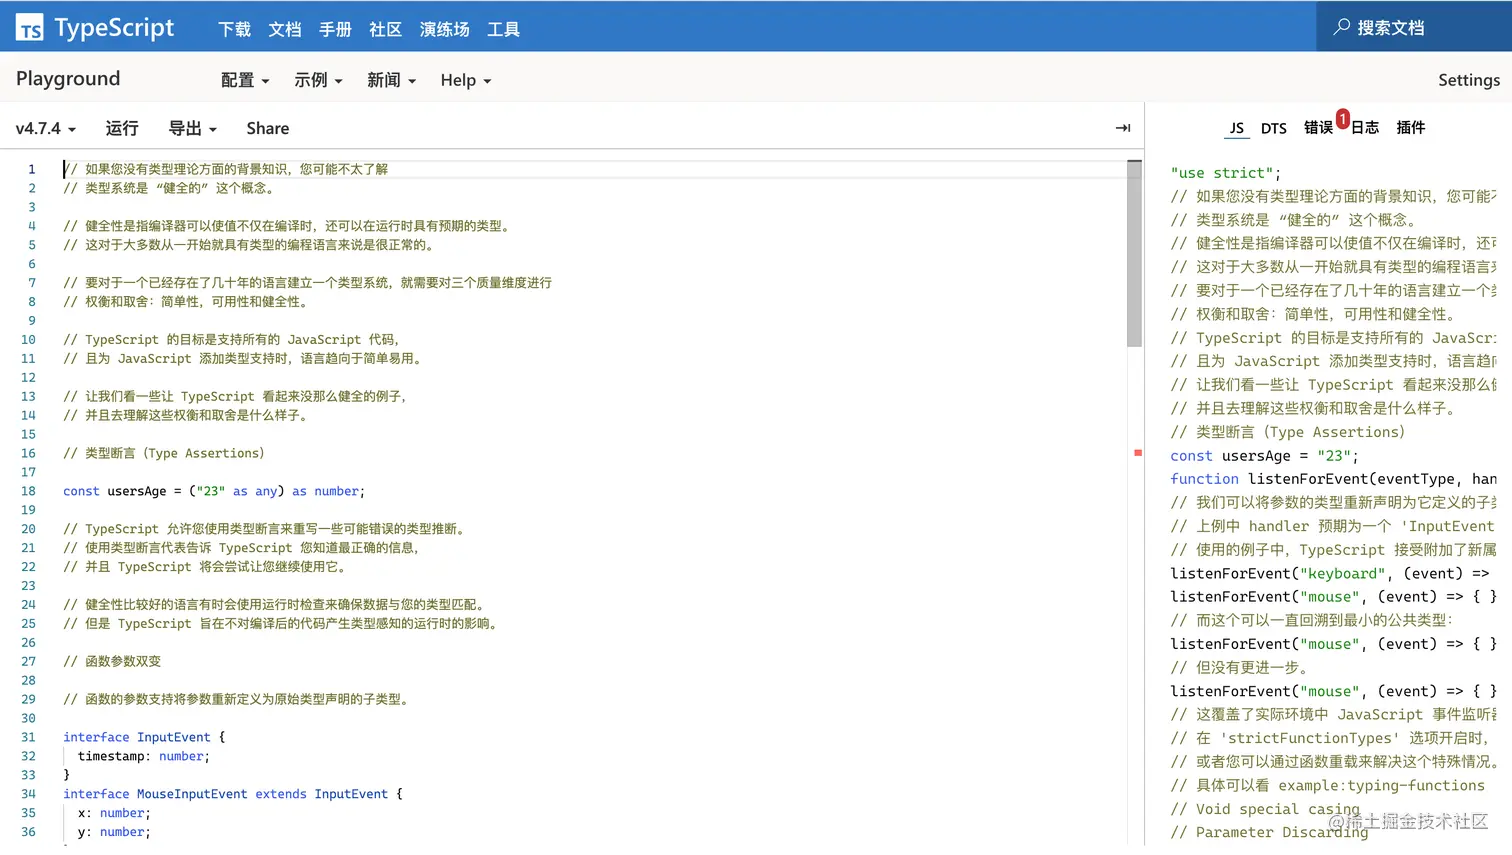
Task: Switch to the DTS tab
Action: 1274,128
